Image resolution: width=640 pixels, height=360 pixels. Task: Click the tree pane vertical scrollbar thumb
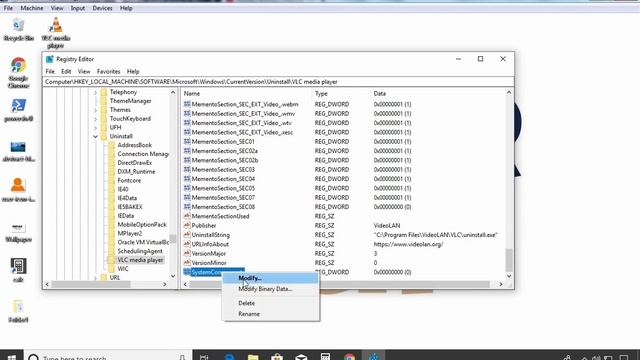pos(173,238)
